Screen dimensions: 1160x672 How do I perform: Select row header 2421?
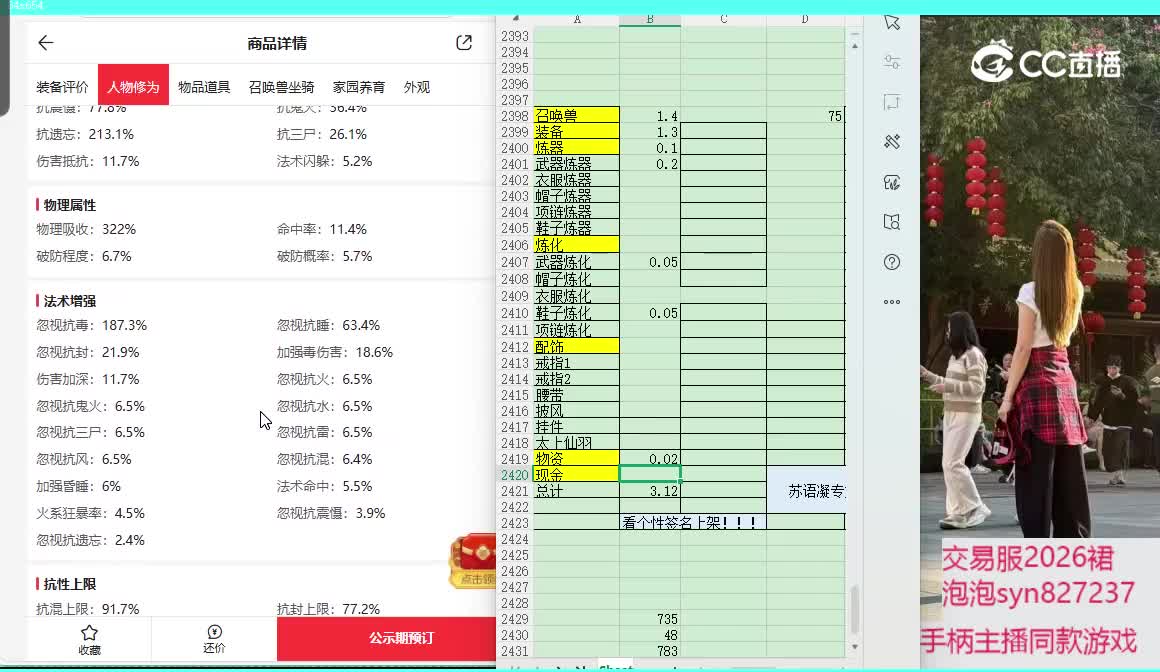(514, 491)
